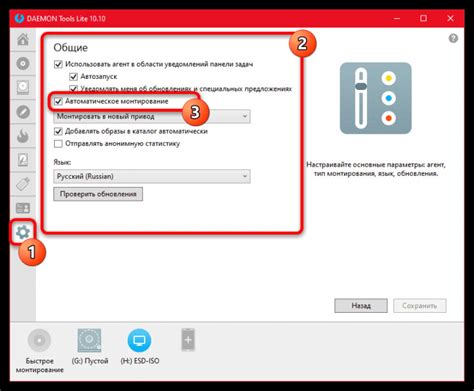Click the settings sliders illustration
The height and width of the screenshot is (391, 474).
point(376,98)
